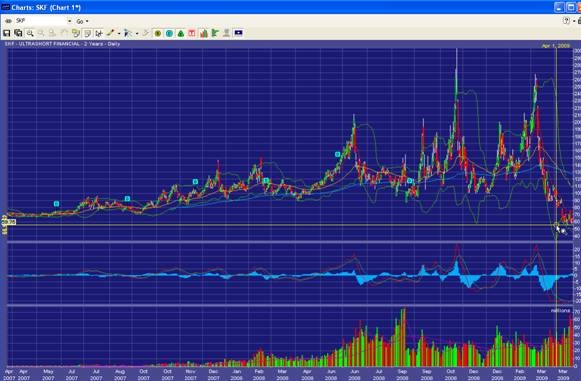This screenshot has width=581, height=381.
Task: Click the blue marker near Sep 2008
Action: (409, 181)
